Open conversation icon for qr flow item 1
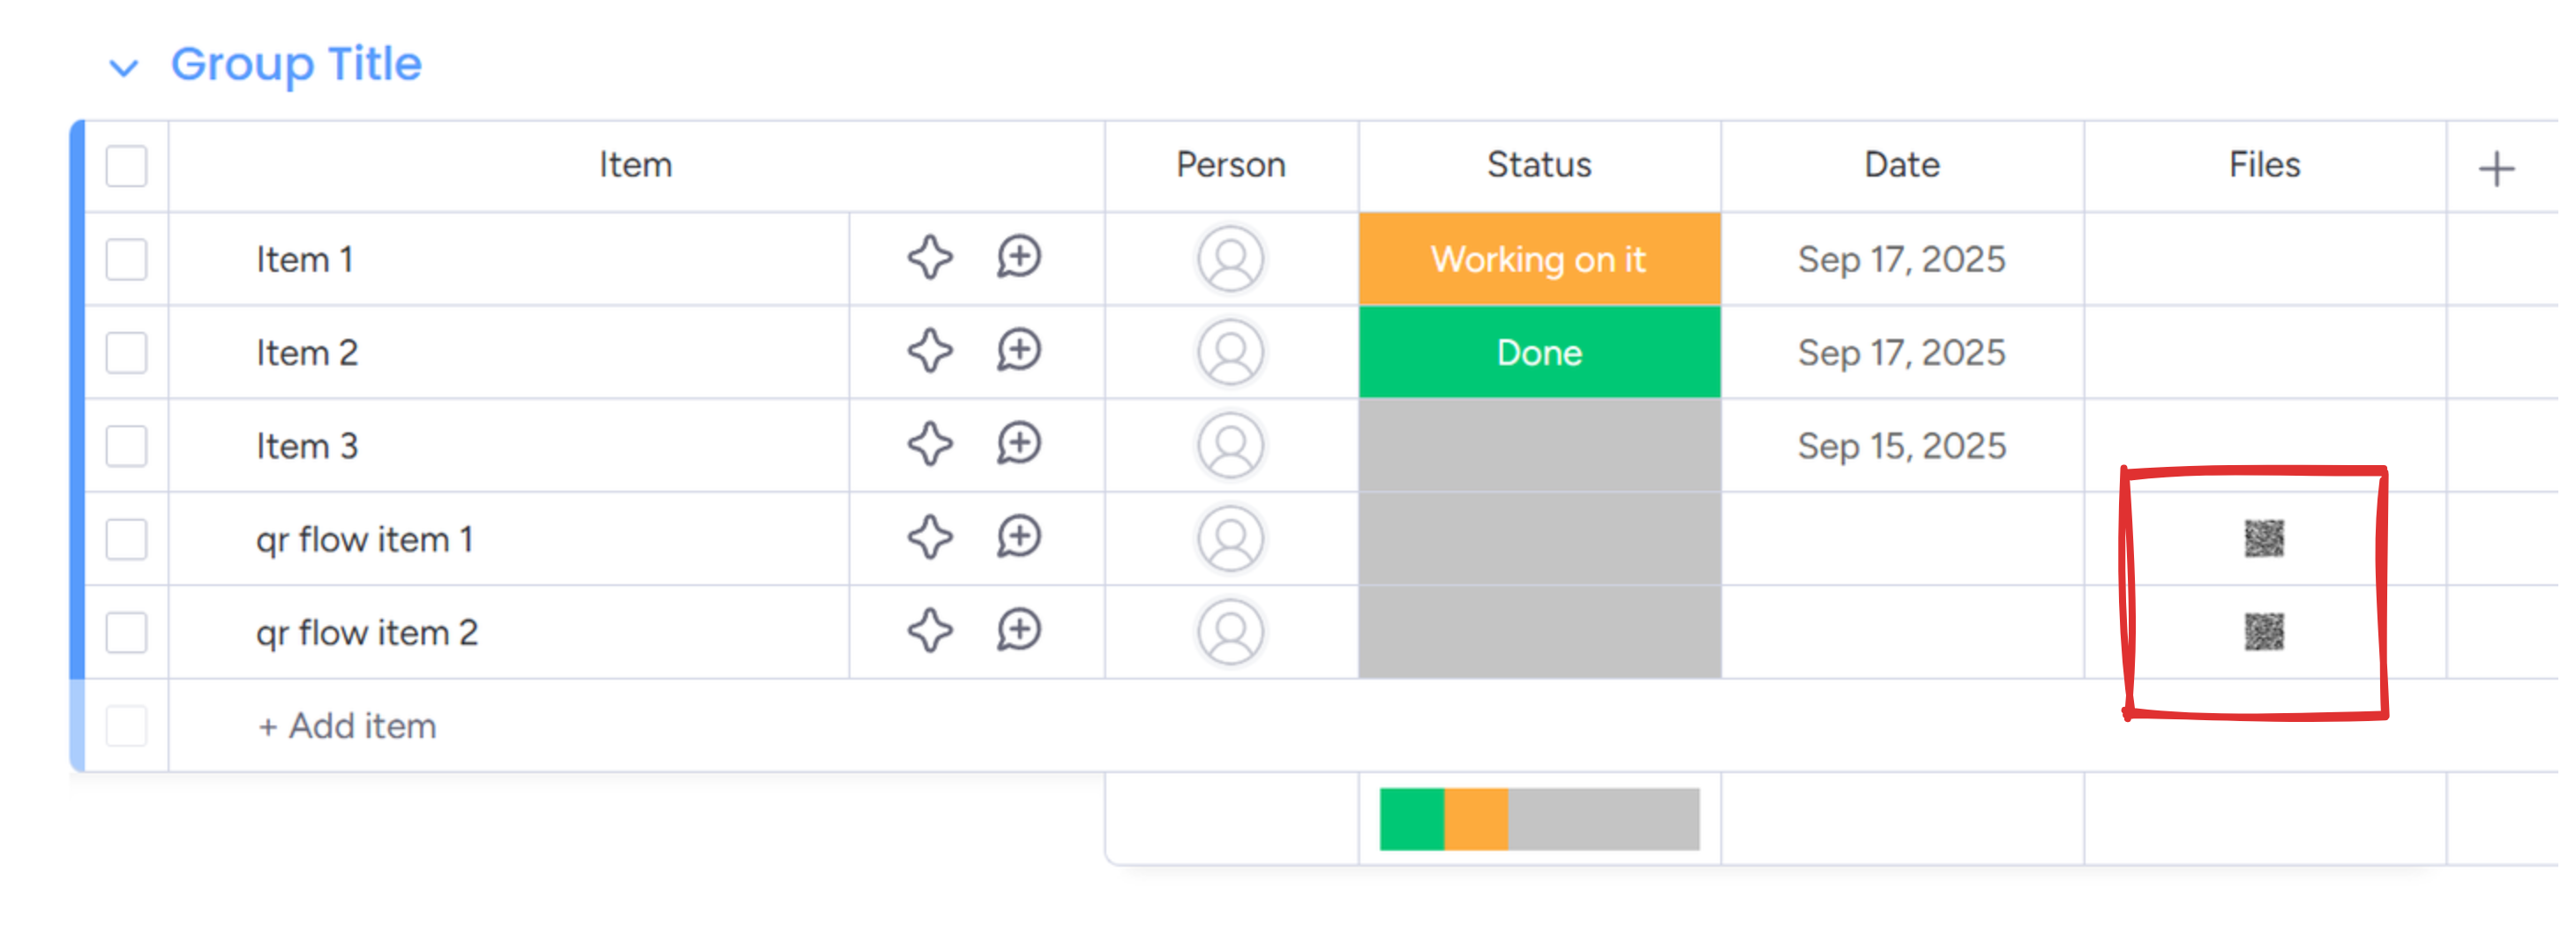Screen dimensions: 2576x932 click(1018, 537)
